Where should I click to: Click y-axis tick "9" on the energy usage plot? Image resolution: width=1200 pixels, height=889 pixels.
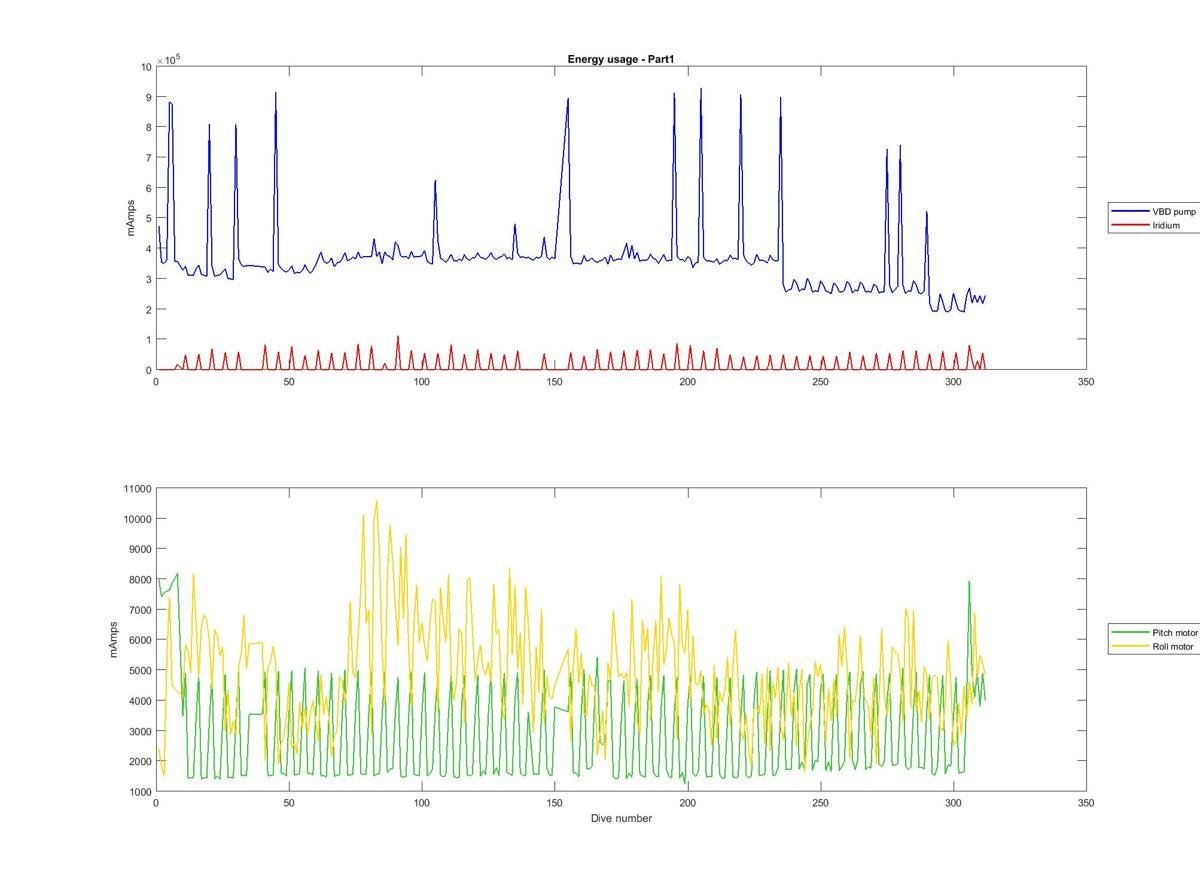(148, 97)
